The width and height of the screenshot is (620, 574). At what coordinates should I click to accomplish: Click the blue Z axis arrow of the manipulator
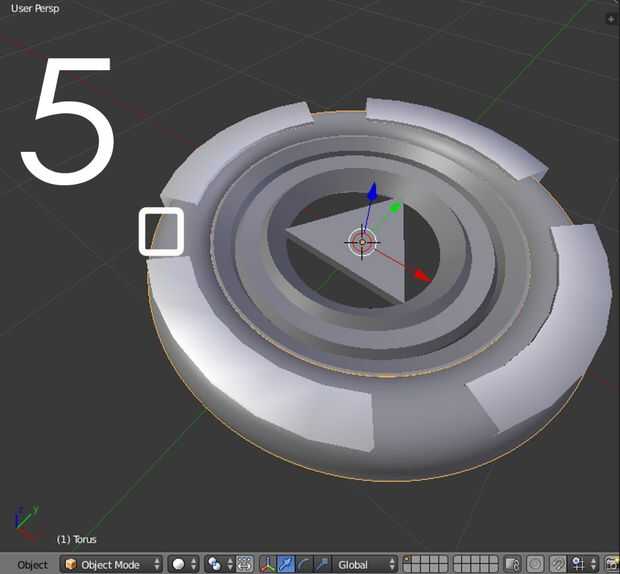(372, 192)
